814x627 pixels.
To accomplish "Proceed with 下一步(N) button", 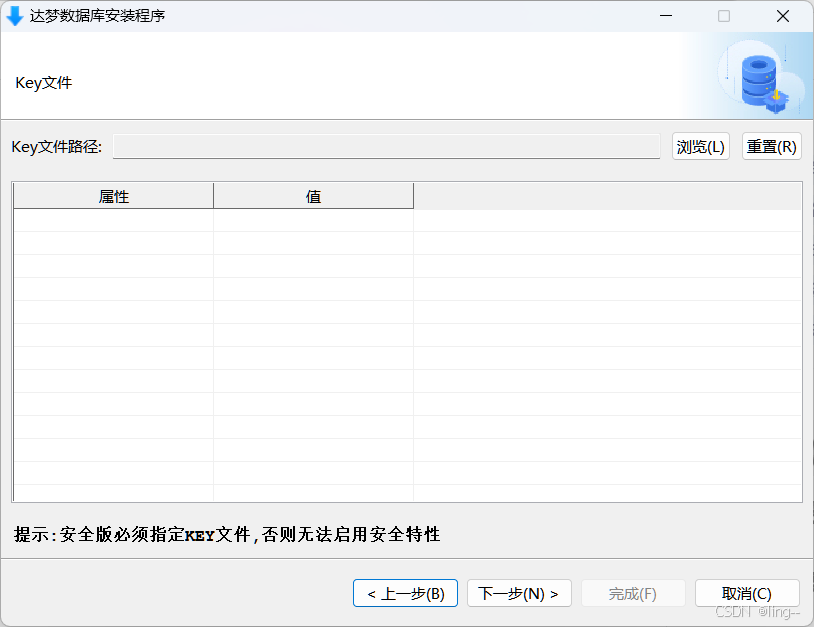I will click(x=519, y=593).
